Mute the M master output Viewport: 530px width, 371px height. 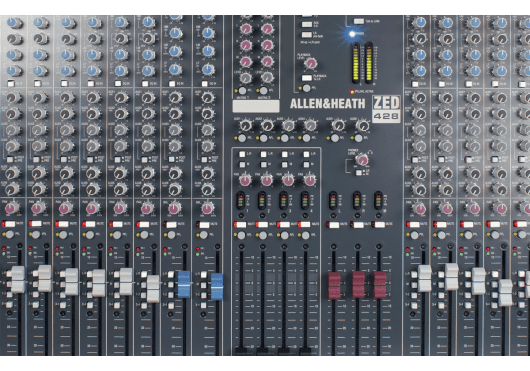click(x=380, y=225)
